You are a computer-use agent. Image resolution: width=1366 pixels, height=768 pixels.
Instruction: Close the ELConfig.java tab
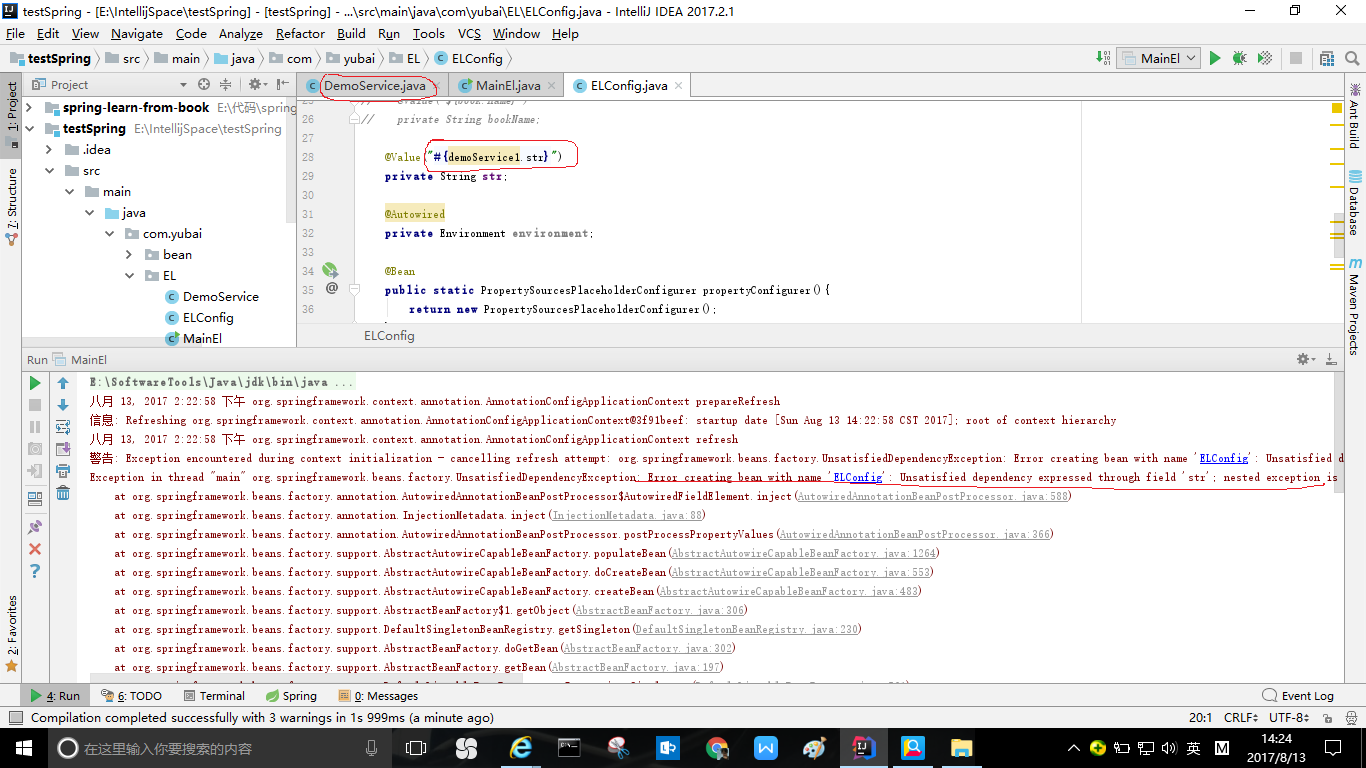(678, 86)
